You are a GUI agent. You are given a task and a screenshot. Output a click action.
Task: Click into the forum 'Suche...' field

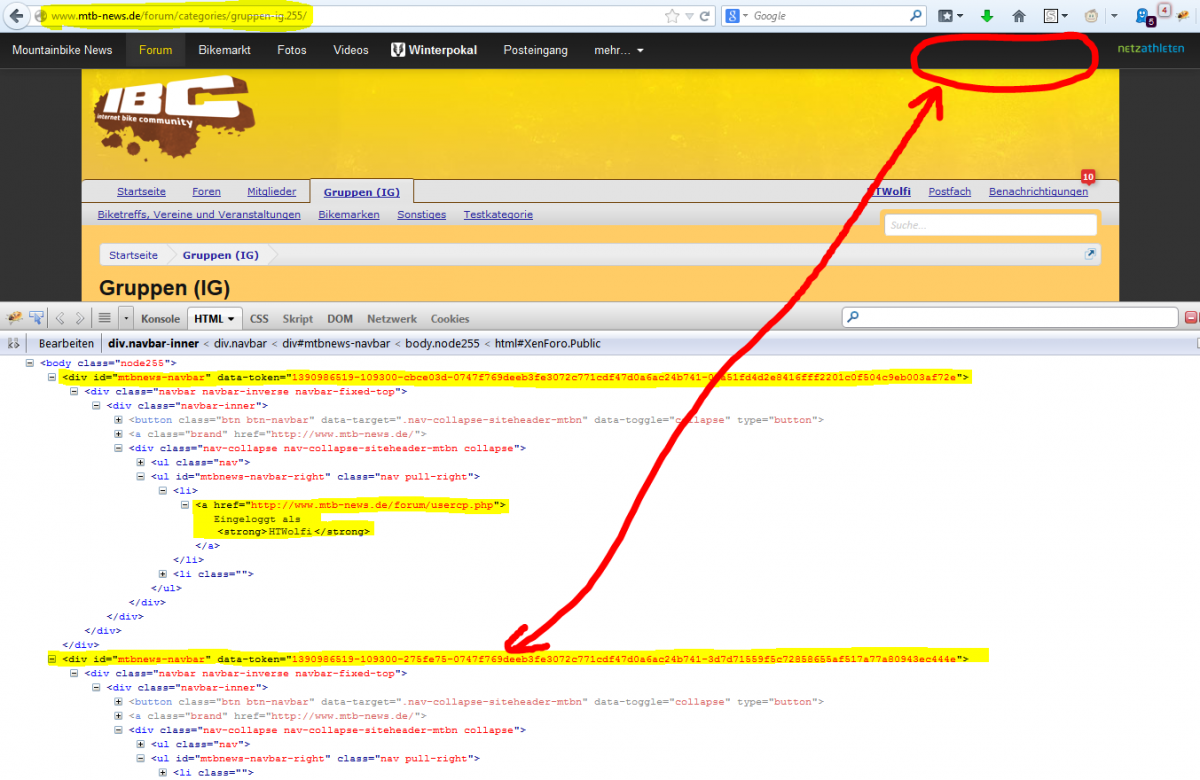click(x=990, y=225)
